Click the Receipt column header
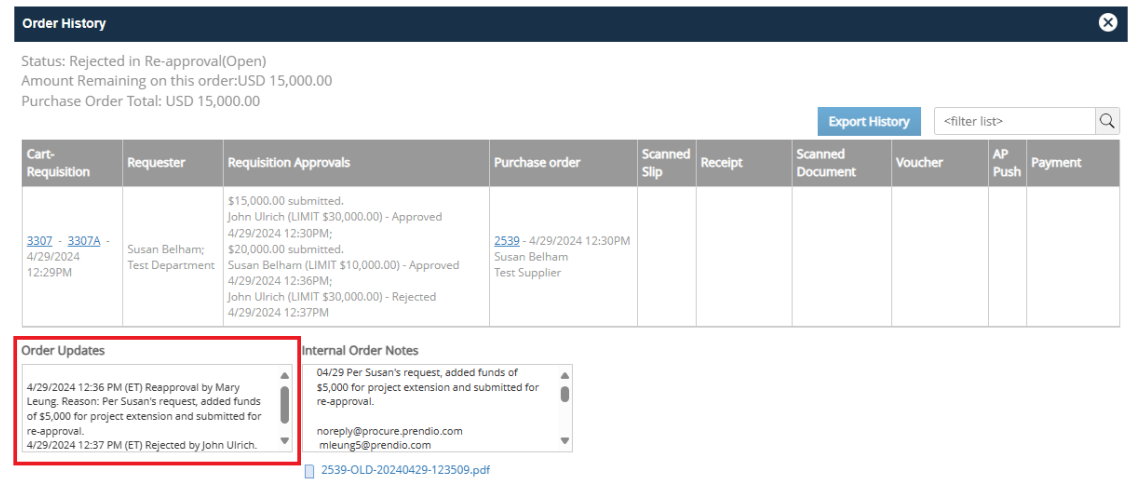 coord(744,163)
